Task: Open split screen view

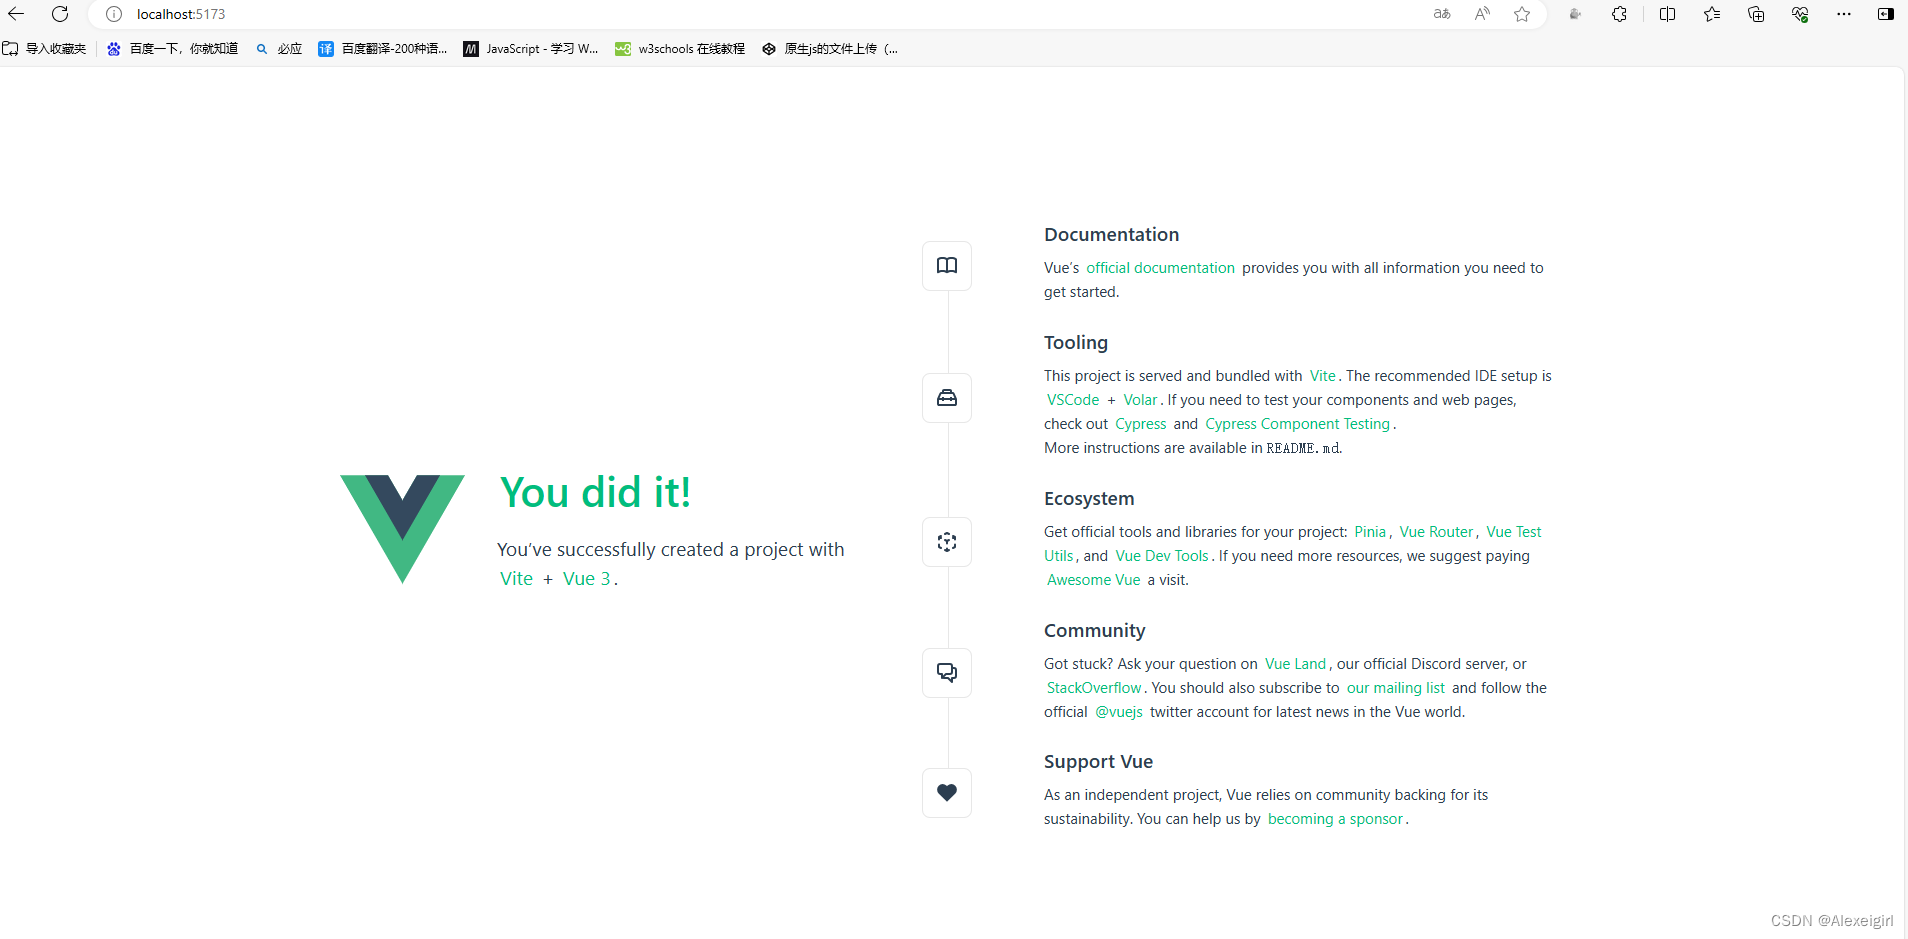Action: click(x=1667, y=14)
